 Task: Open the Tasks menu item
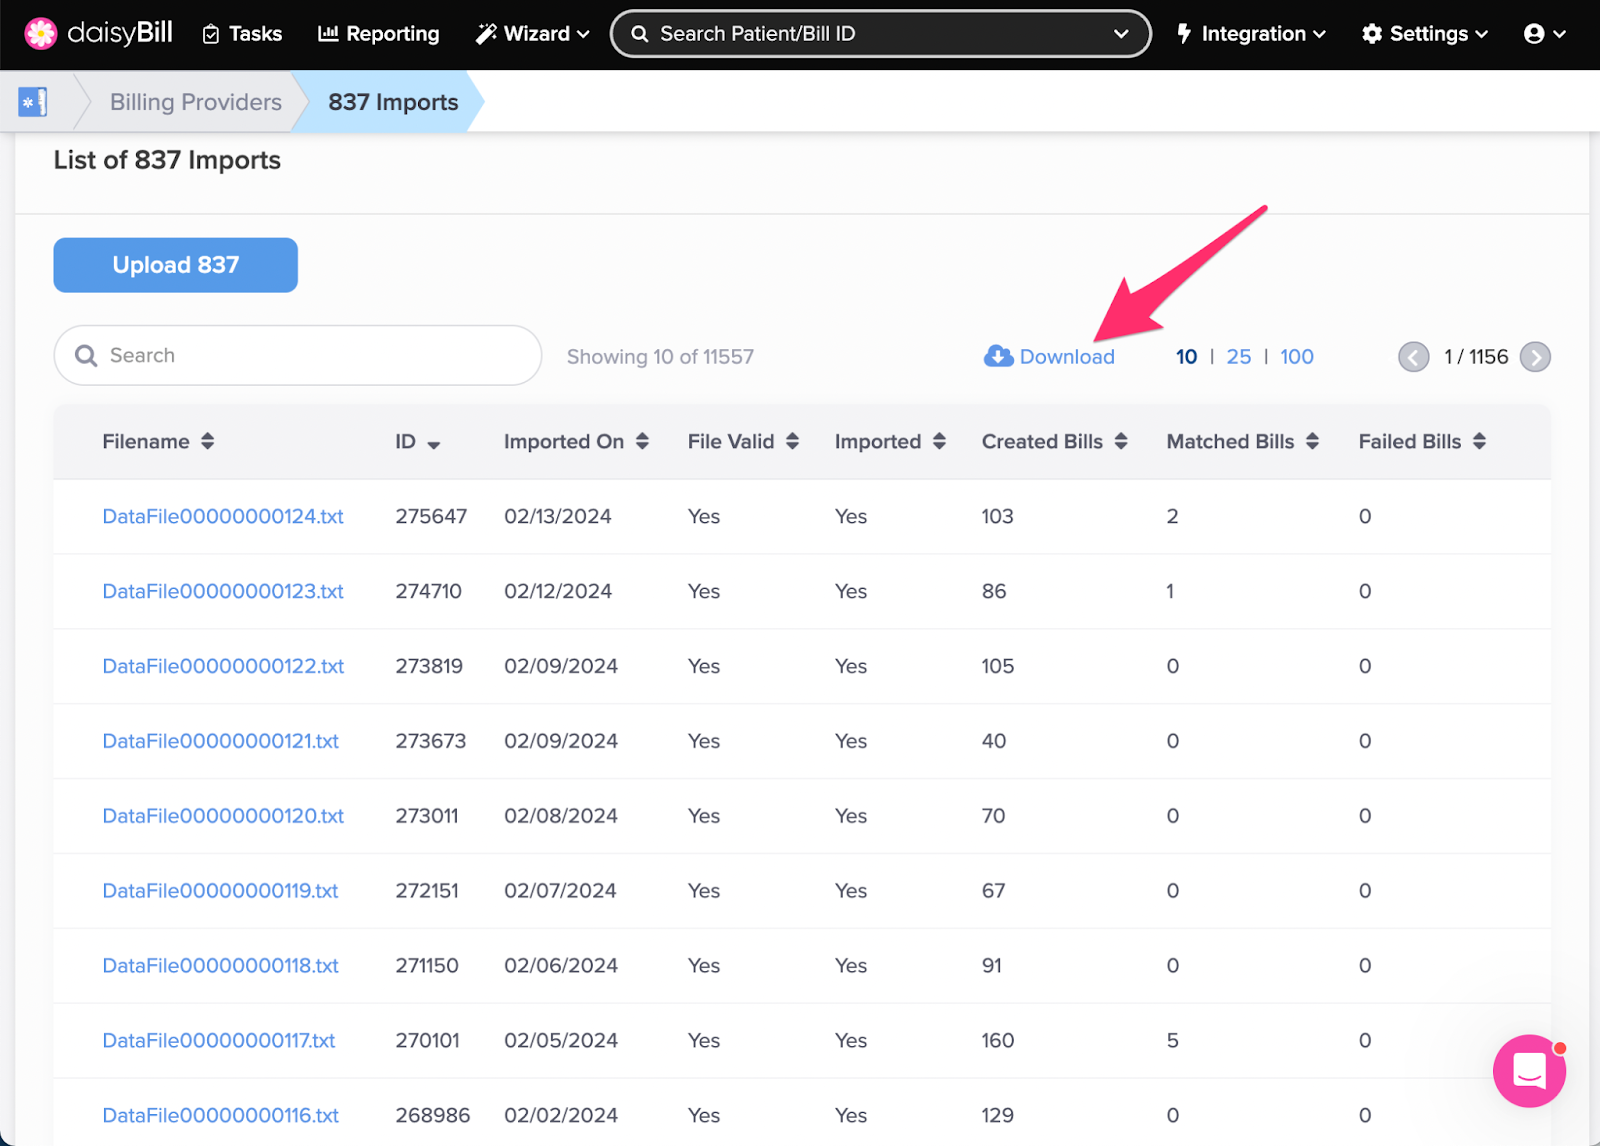tap(242, 34)
